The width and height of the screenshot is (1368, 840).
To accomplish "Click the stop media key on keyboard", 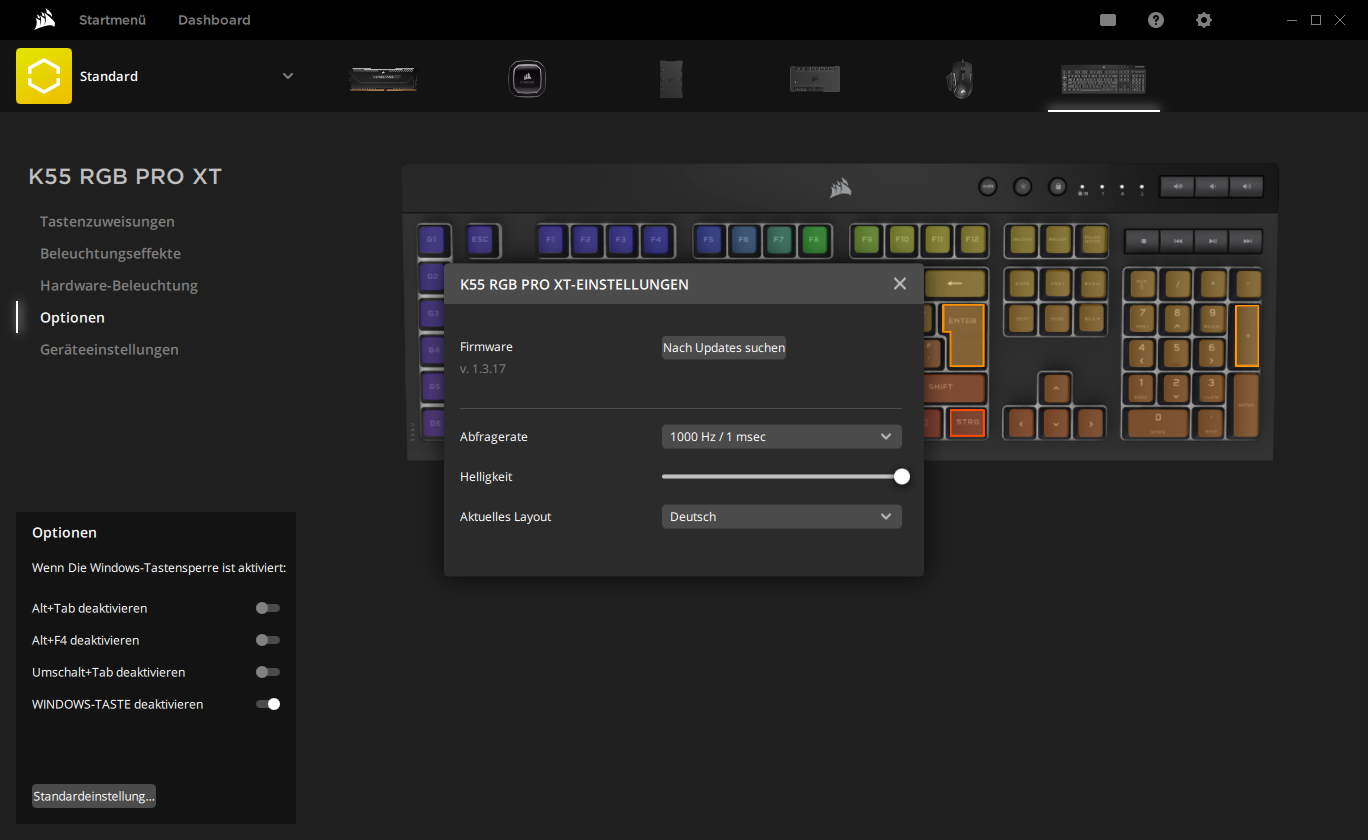I will [1141, 241].
